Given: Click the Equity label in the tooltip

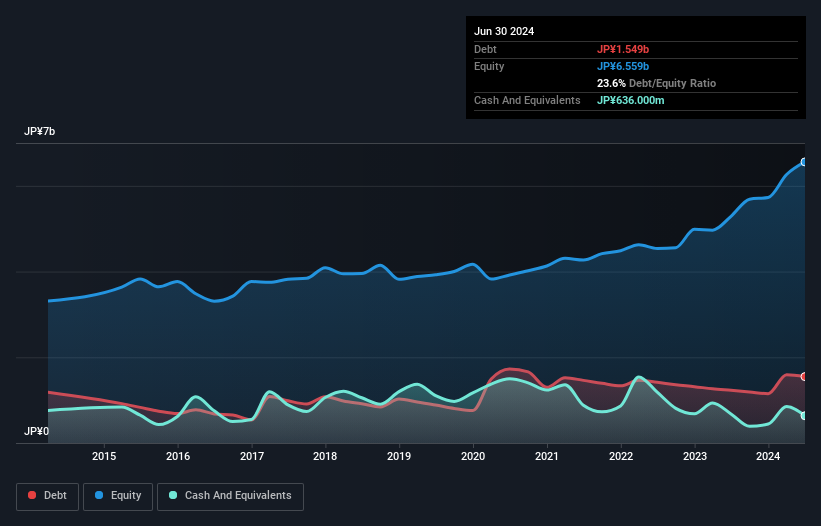Looking at the screenshot, I should (489, 66).
